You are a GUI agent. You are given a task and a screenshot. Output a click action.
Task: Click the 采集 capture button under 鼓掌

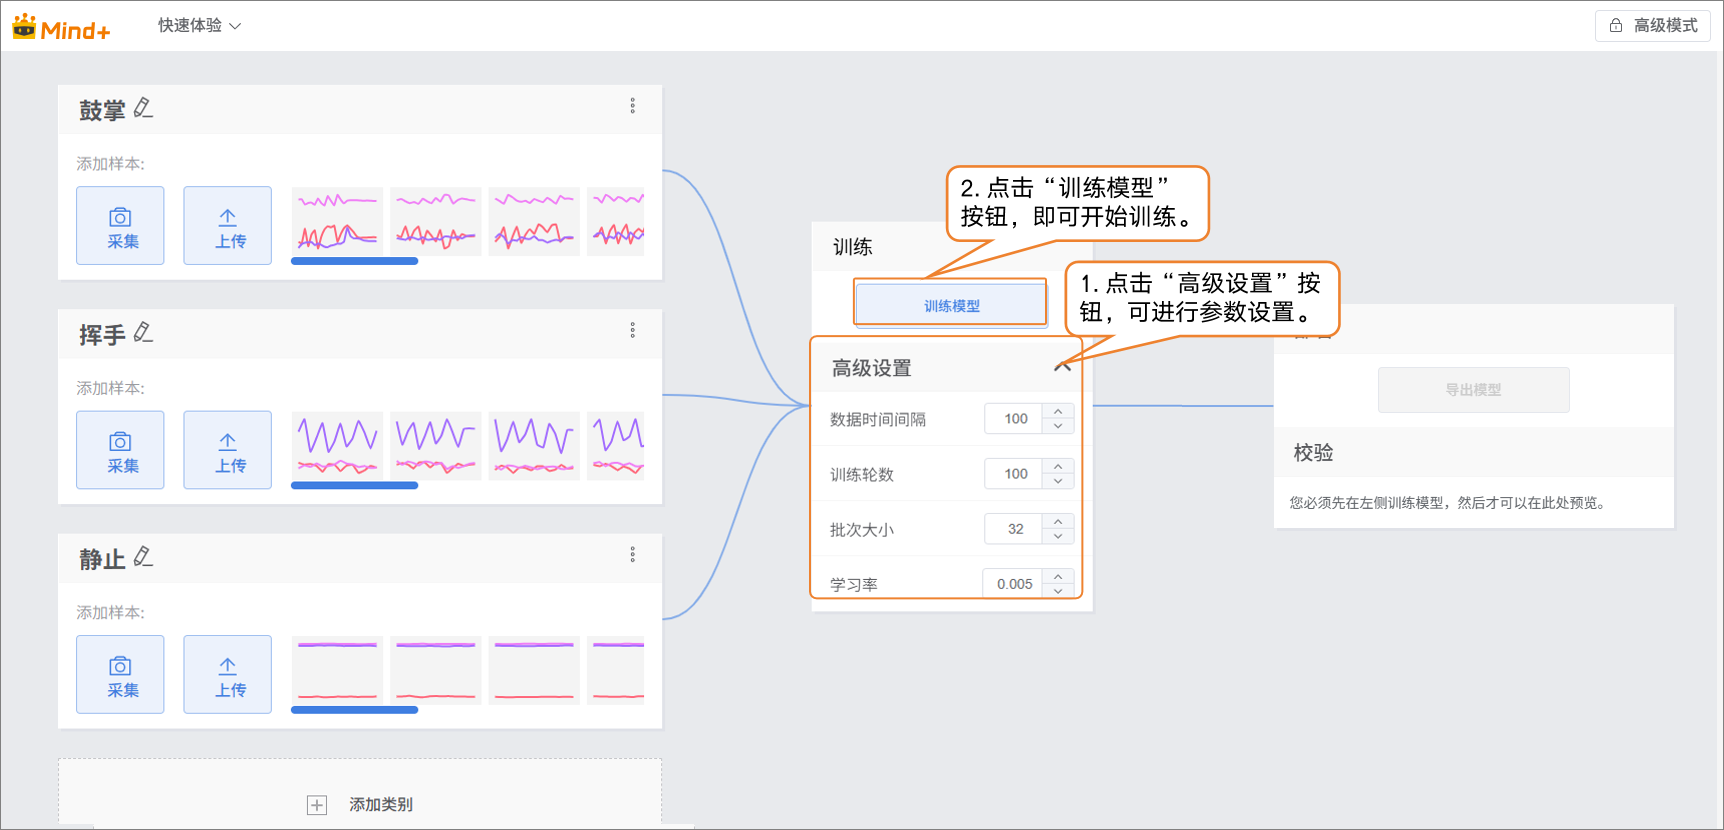120,226
